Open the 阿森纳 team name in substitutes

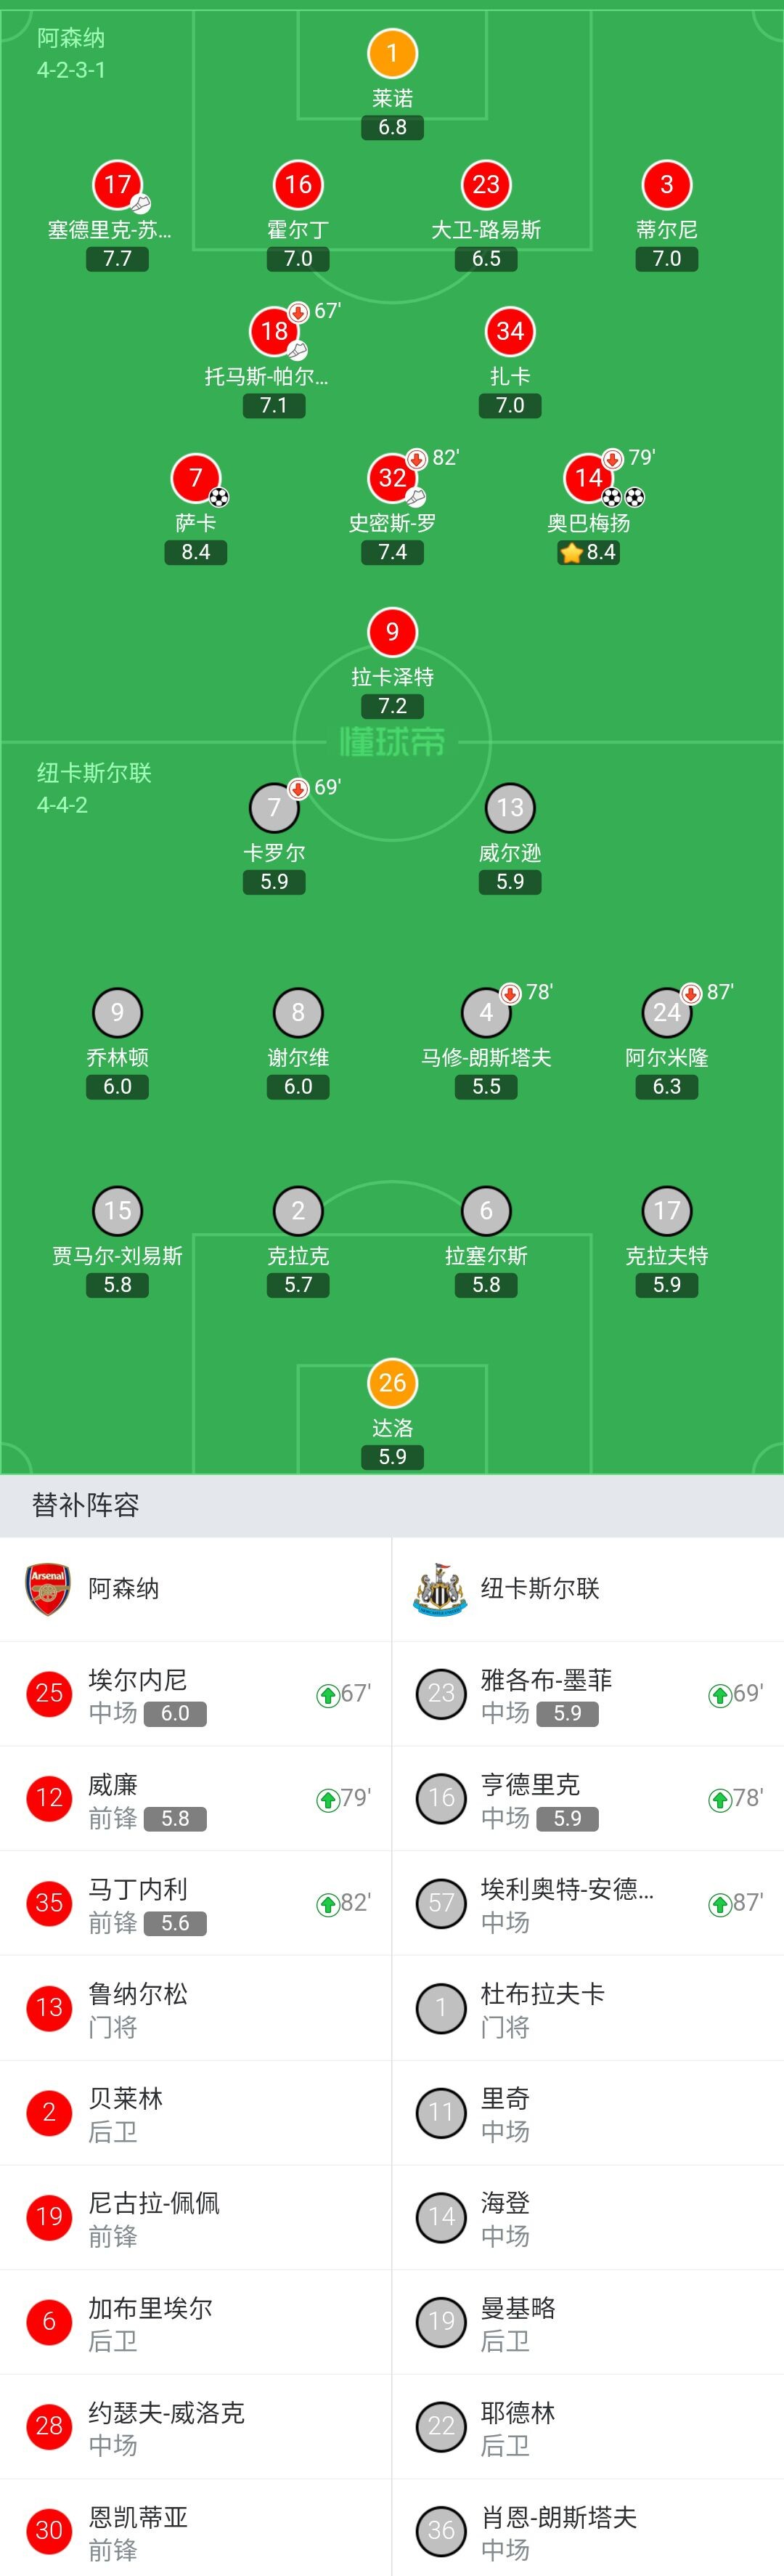(x=123, y=1589)
